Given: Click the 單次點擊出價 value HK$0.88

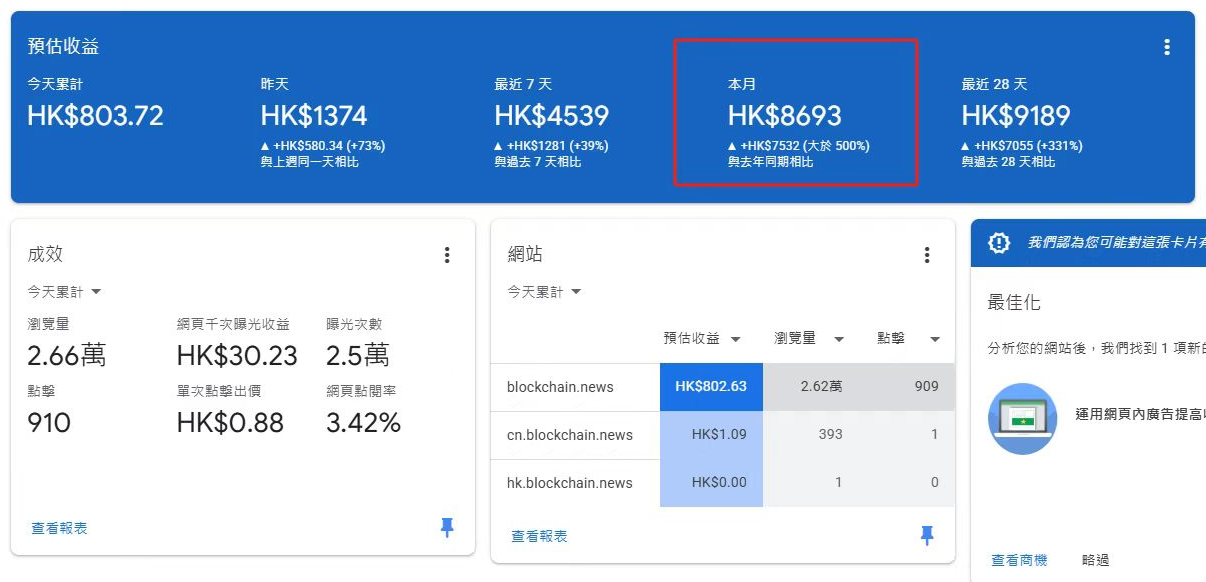Looking at the screenshot, I should point(230,423).
